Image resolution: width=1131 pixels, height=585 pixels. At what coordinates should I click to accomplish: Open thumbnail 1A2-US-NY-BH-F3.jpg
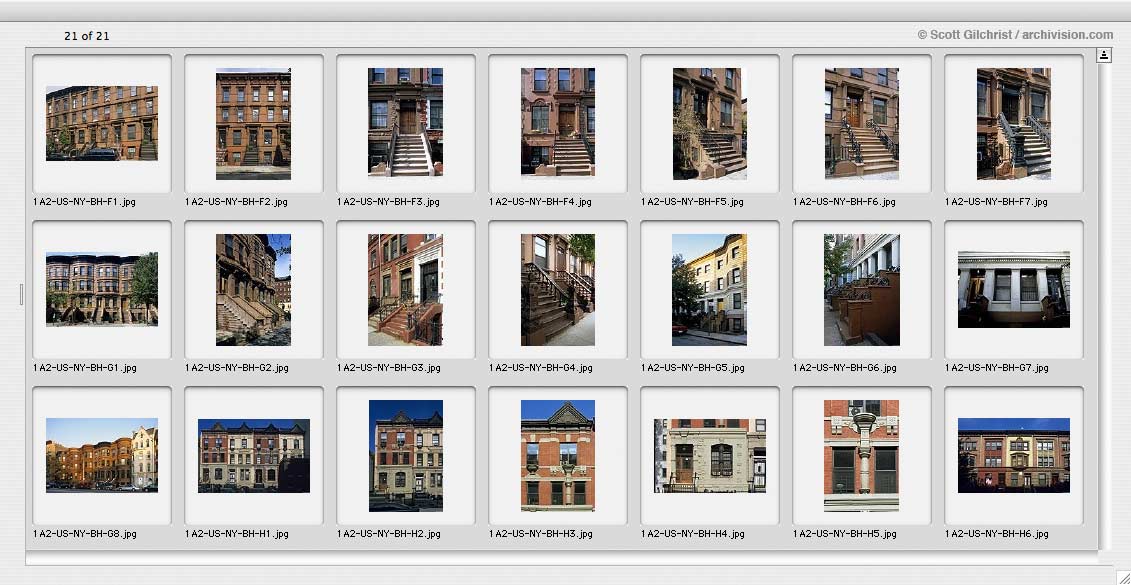click(x=405, y=122)
